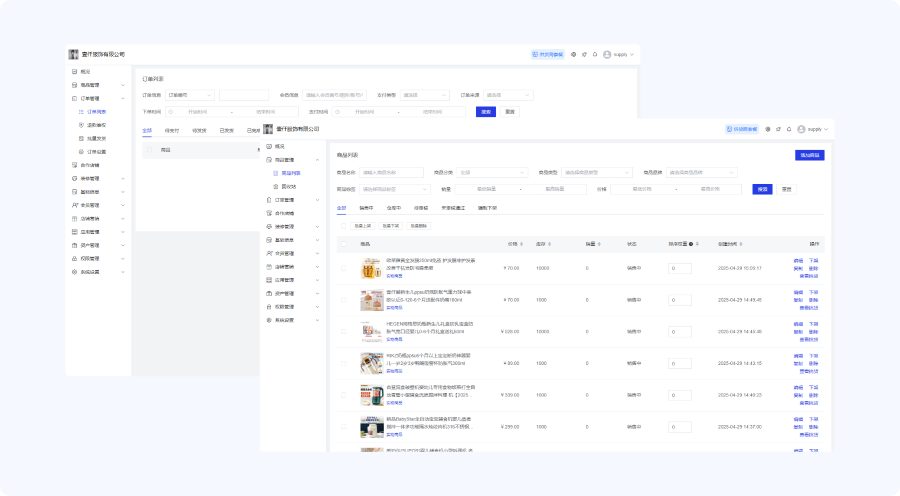Tick the checkbox for the ¥339.00 product row
The image size is (900, 496).
pyautogui.click(x=345, y=395)
